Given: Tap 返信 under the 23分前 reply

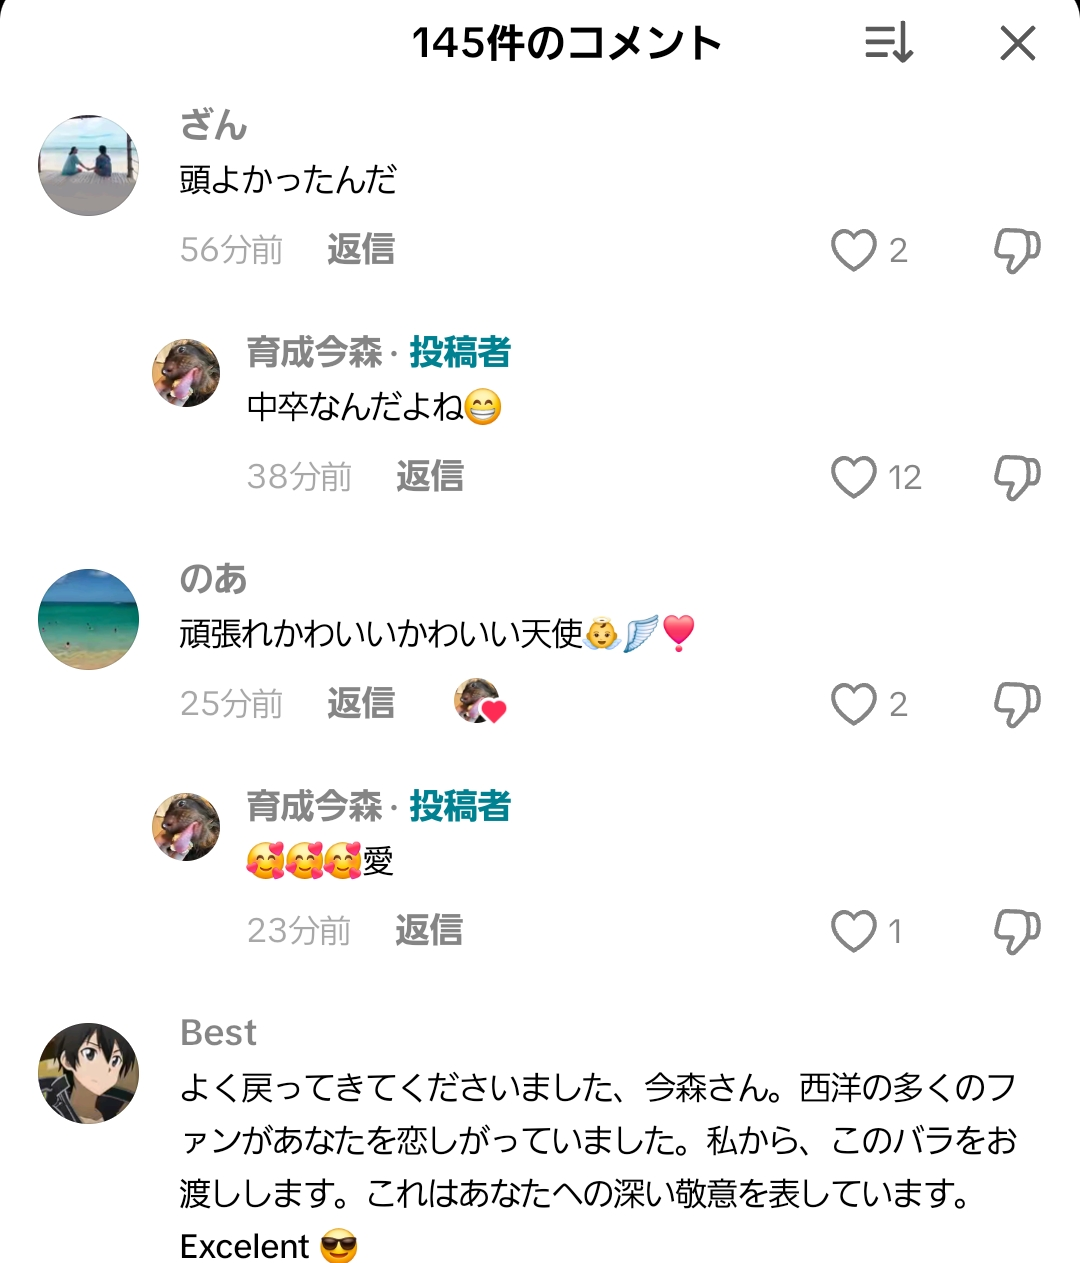Looking at the screenshot, I should (x=429, y=931).
